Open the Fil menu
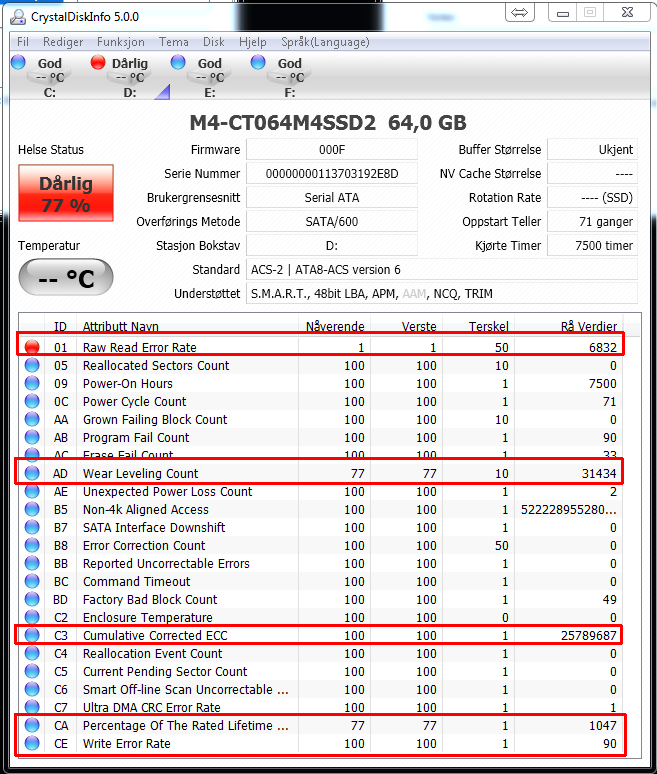The image size is (657, 774). pyautogui.click(x=23, y=42)
